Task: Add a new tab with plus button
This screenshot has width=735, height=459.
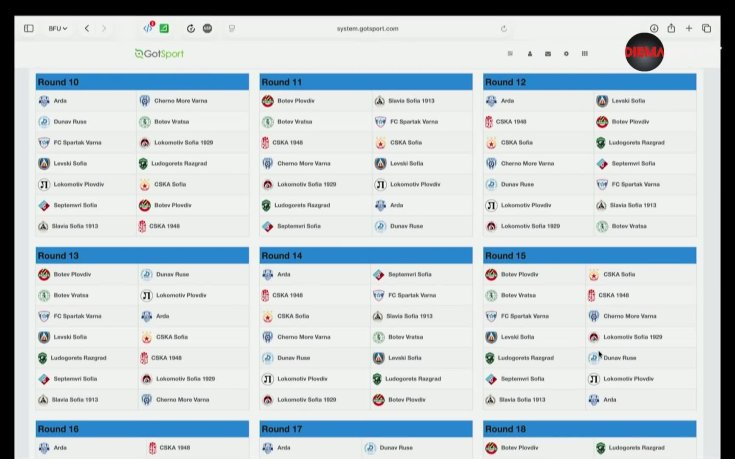Action: [x=689, y=29]
